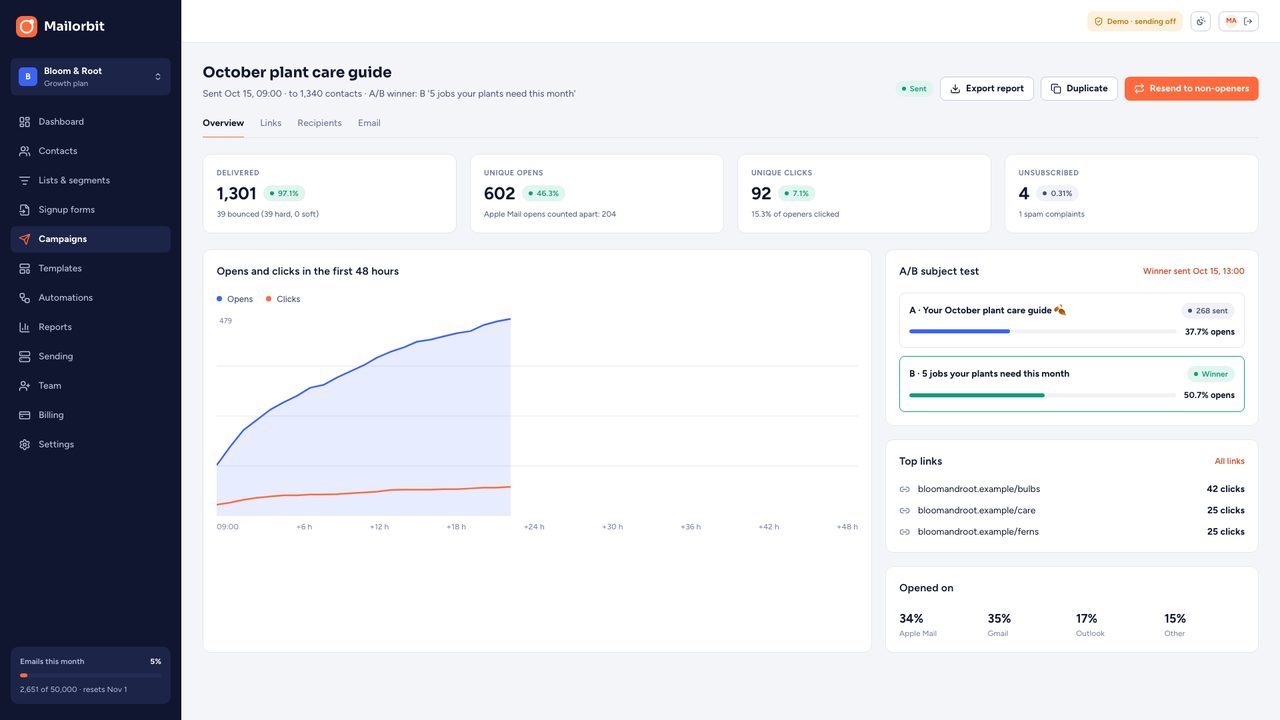Go to Billing

[x=90, y=415]
